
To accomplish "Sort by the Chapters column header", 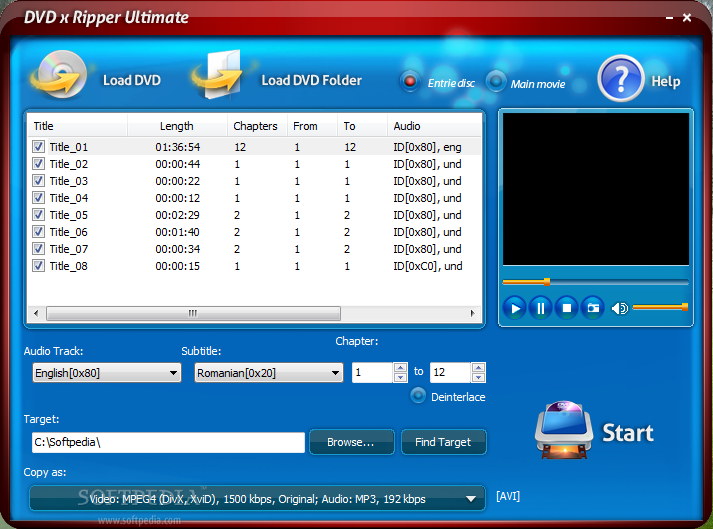I will click(x=257, y=126).
